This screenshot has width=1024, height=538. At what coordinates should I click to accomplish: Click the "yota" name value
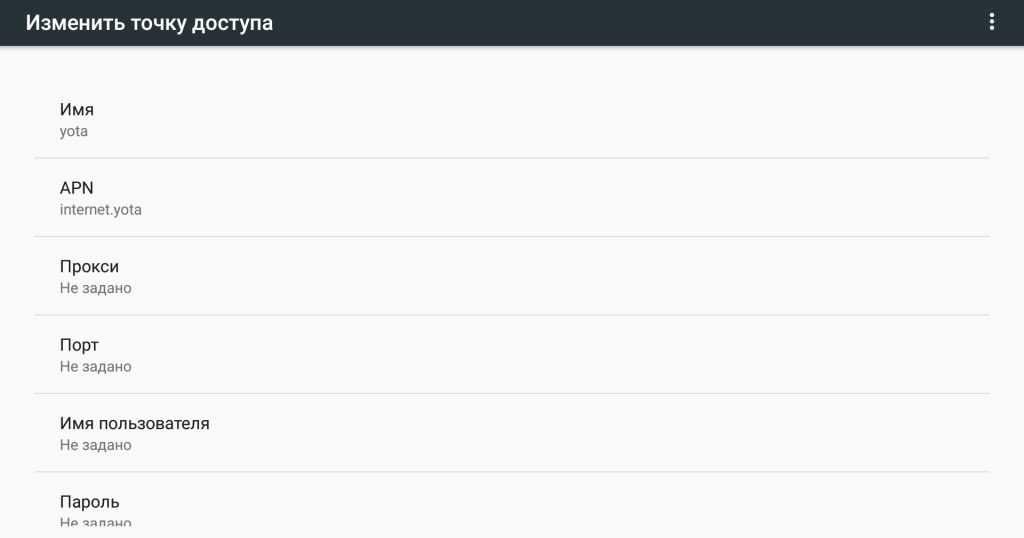point(74,131)
